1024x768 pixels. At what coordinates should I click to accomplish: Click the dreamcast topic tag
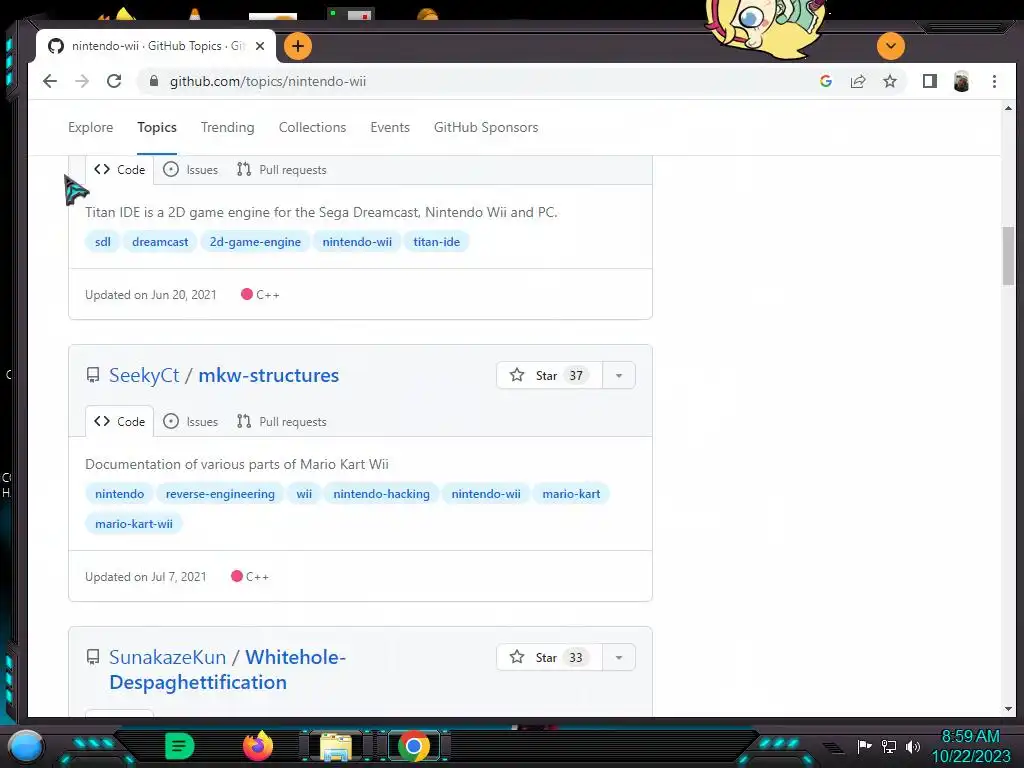click(160, 242)
